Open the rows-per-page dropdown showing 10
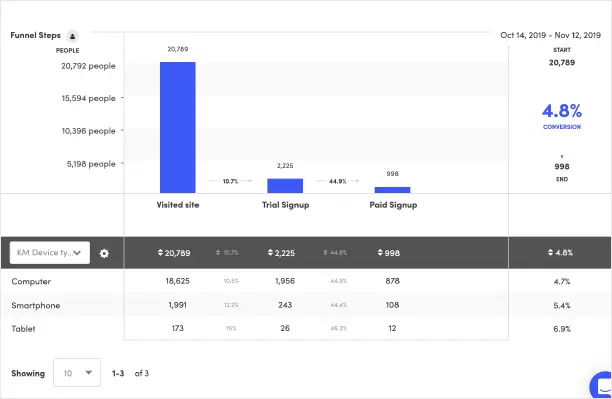This screenshot has height=399, width=612. [x=77, y=373]
